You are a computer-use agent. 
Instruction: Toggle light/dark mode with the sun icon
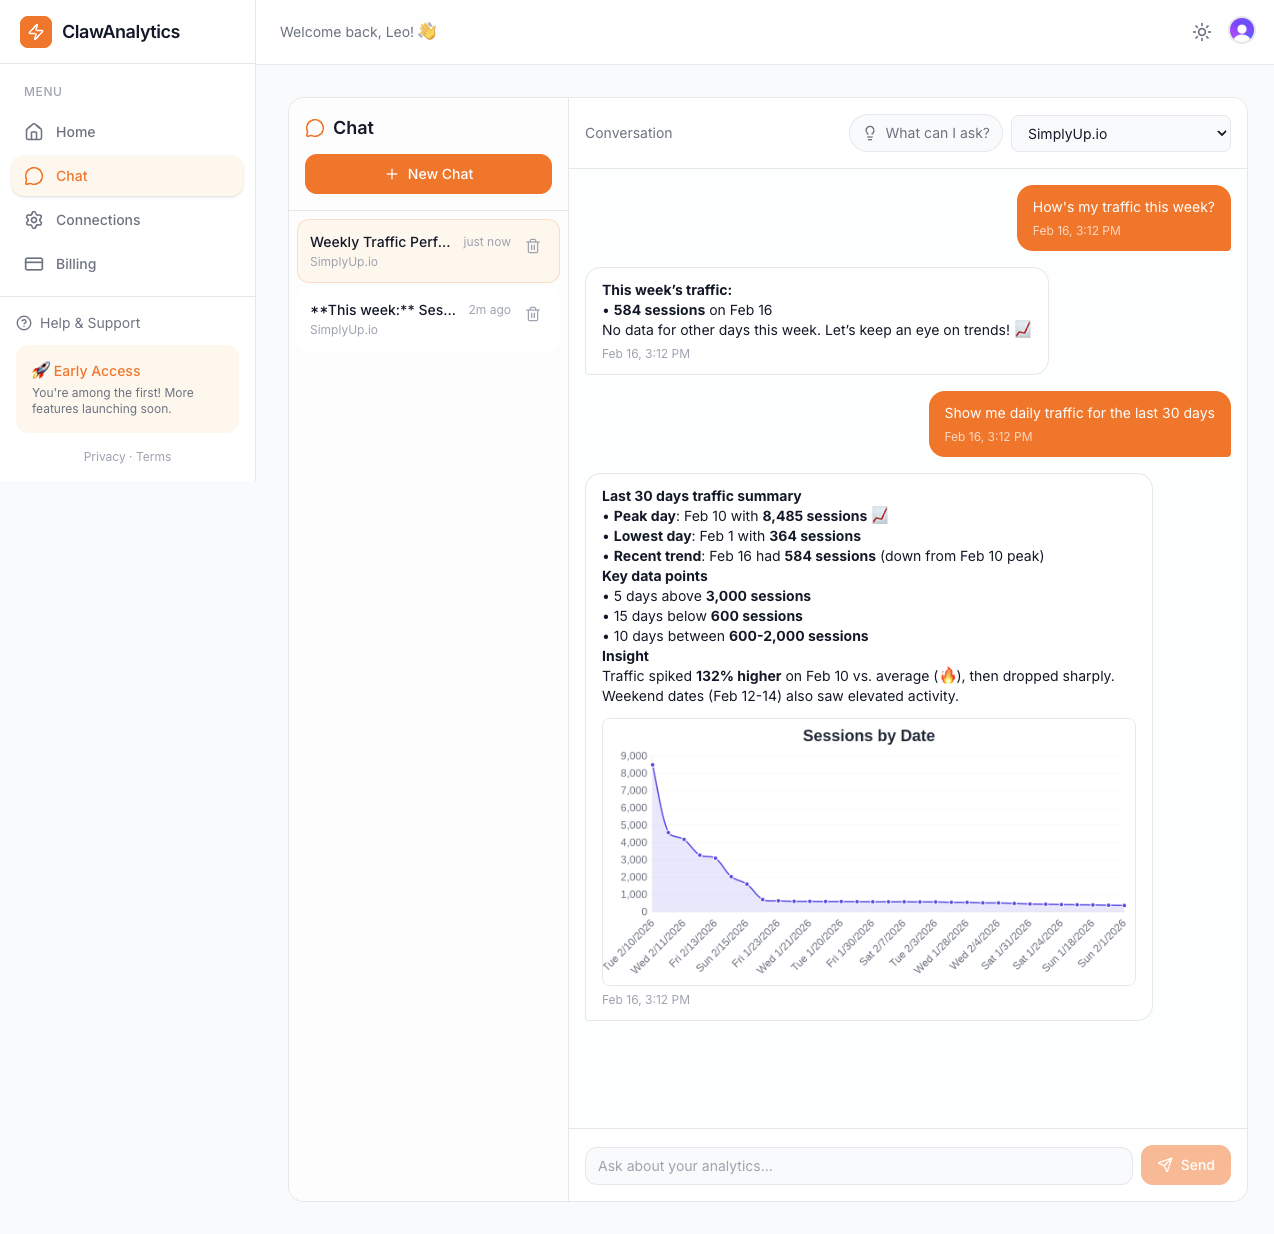point(1201,31)
